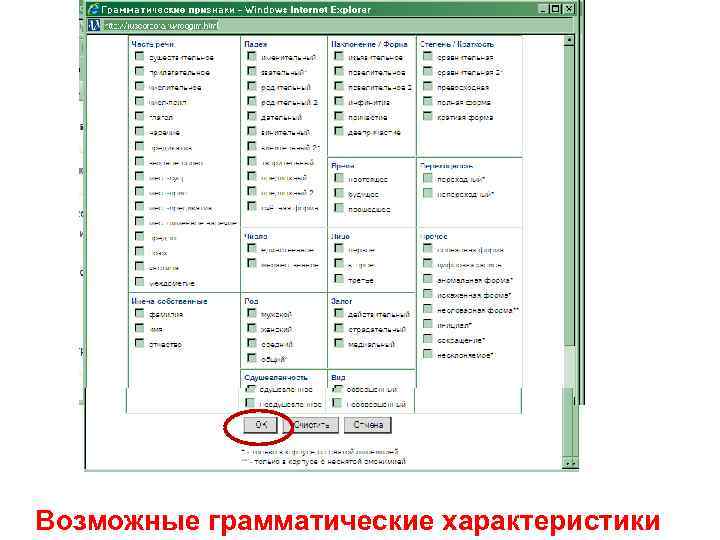Check the сравнительная degree checkbox
The width and height of the screenshot is (720, 540).
428,56
